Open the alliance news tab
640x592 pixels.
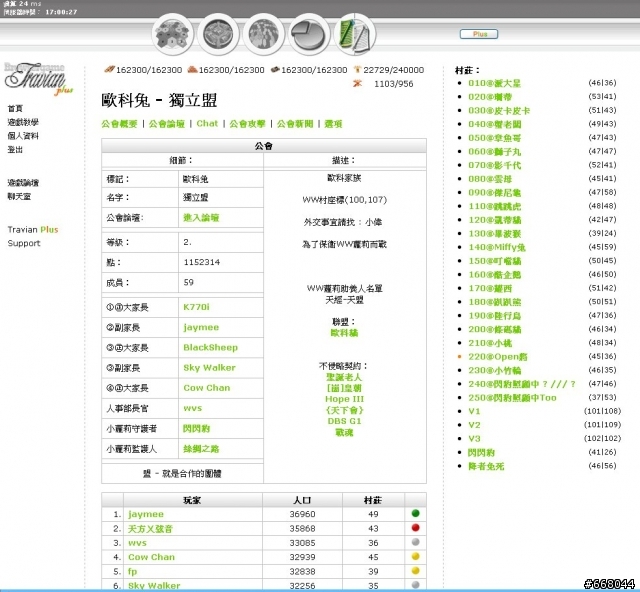pos(295,124)
